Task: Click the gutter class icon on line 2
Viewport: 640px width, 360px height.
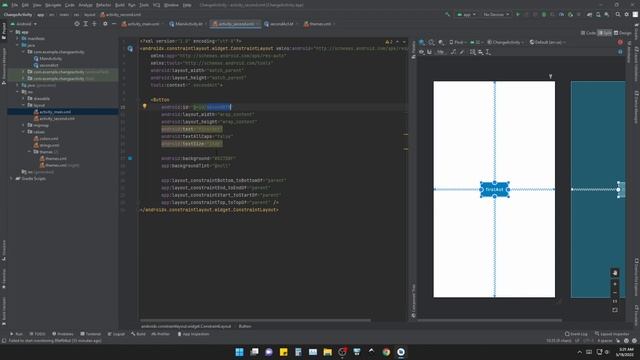Action: click(130, 49)
